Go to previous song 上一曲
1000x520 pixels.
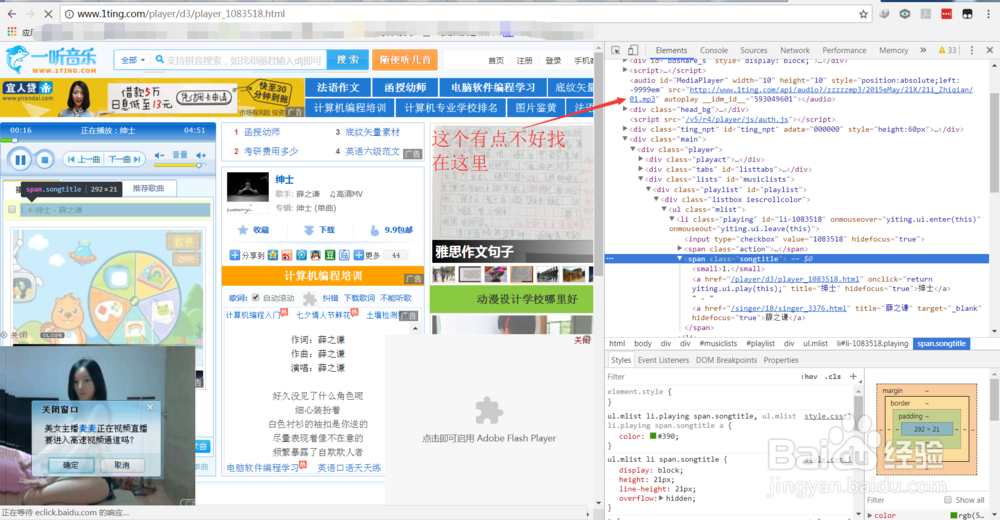(85, 159)
